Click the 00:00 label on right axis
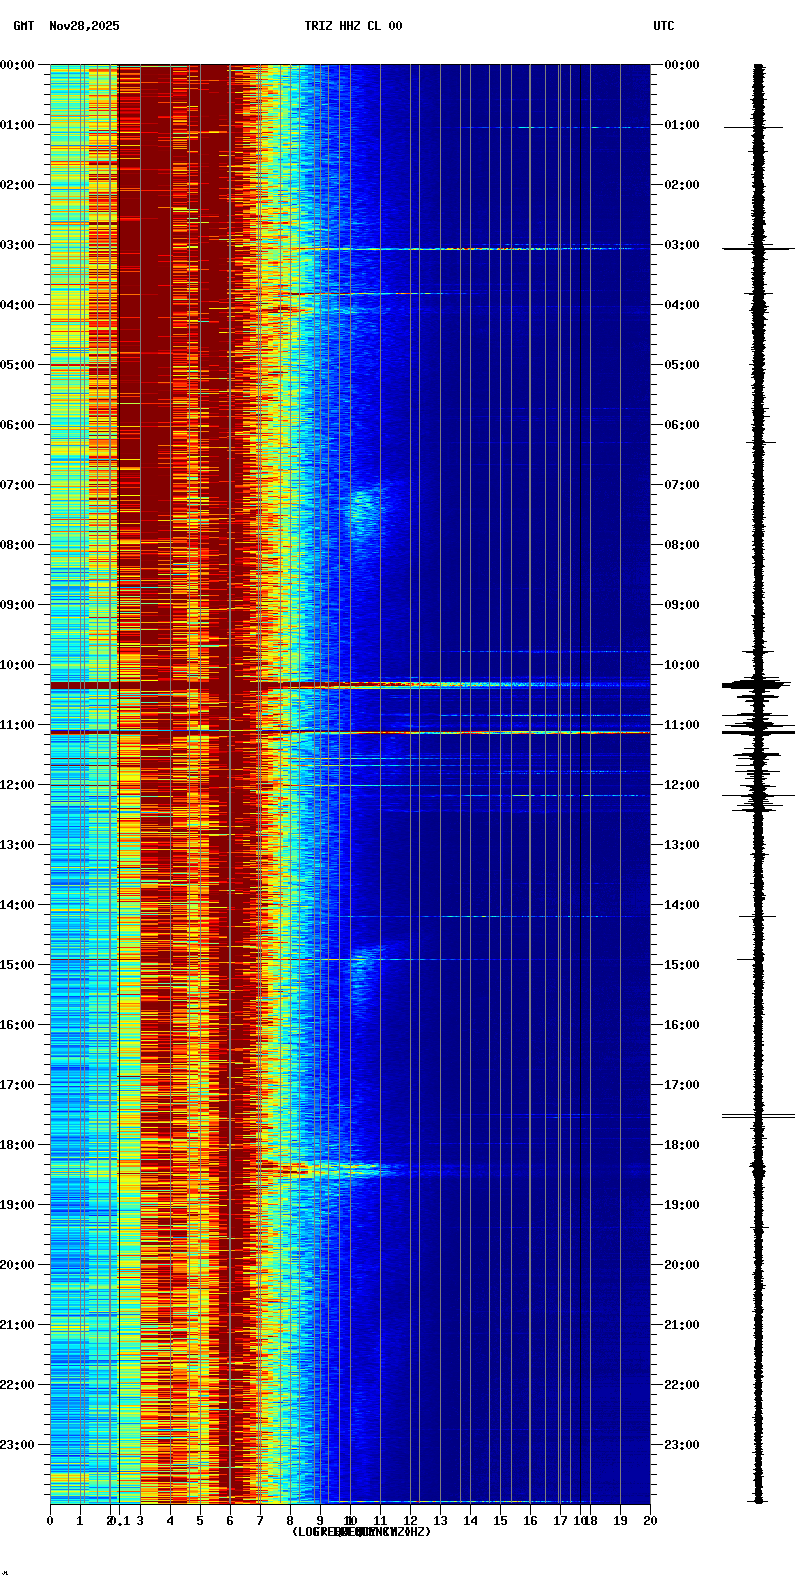Viewport: 802px width, 1584px height. click(x=682, y=65)
